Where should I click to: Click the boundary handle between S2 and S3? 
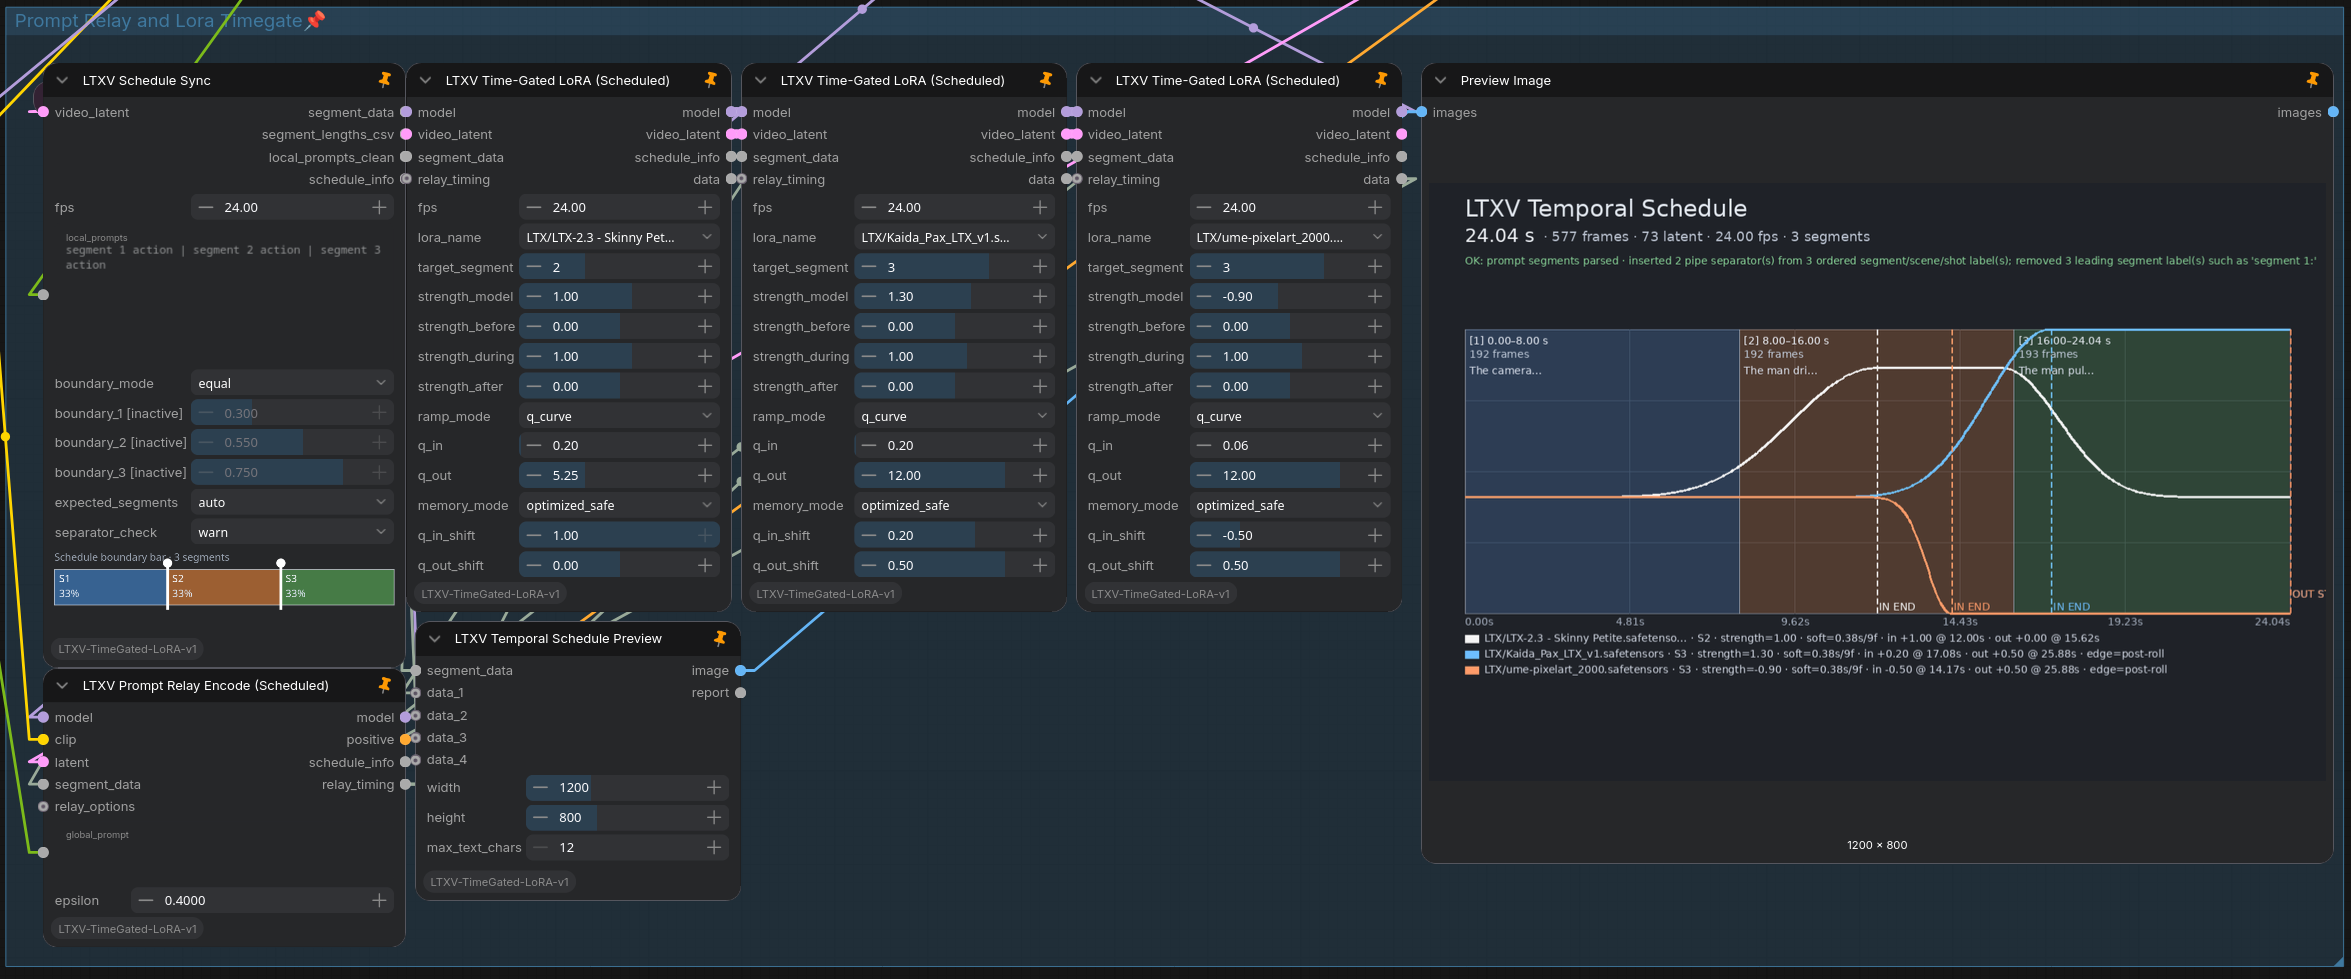tap(281, 584)
